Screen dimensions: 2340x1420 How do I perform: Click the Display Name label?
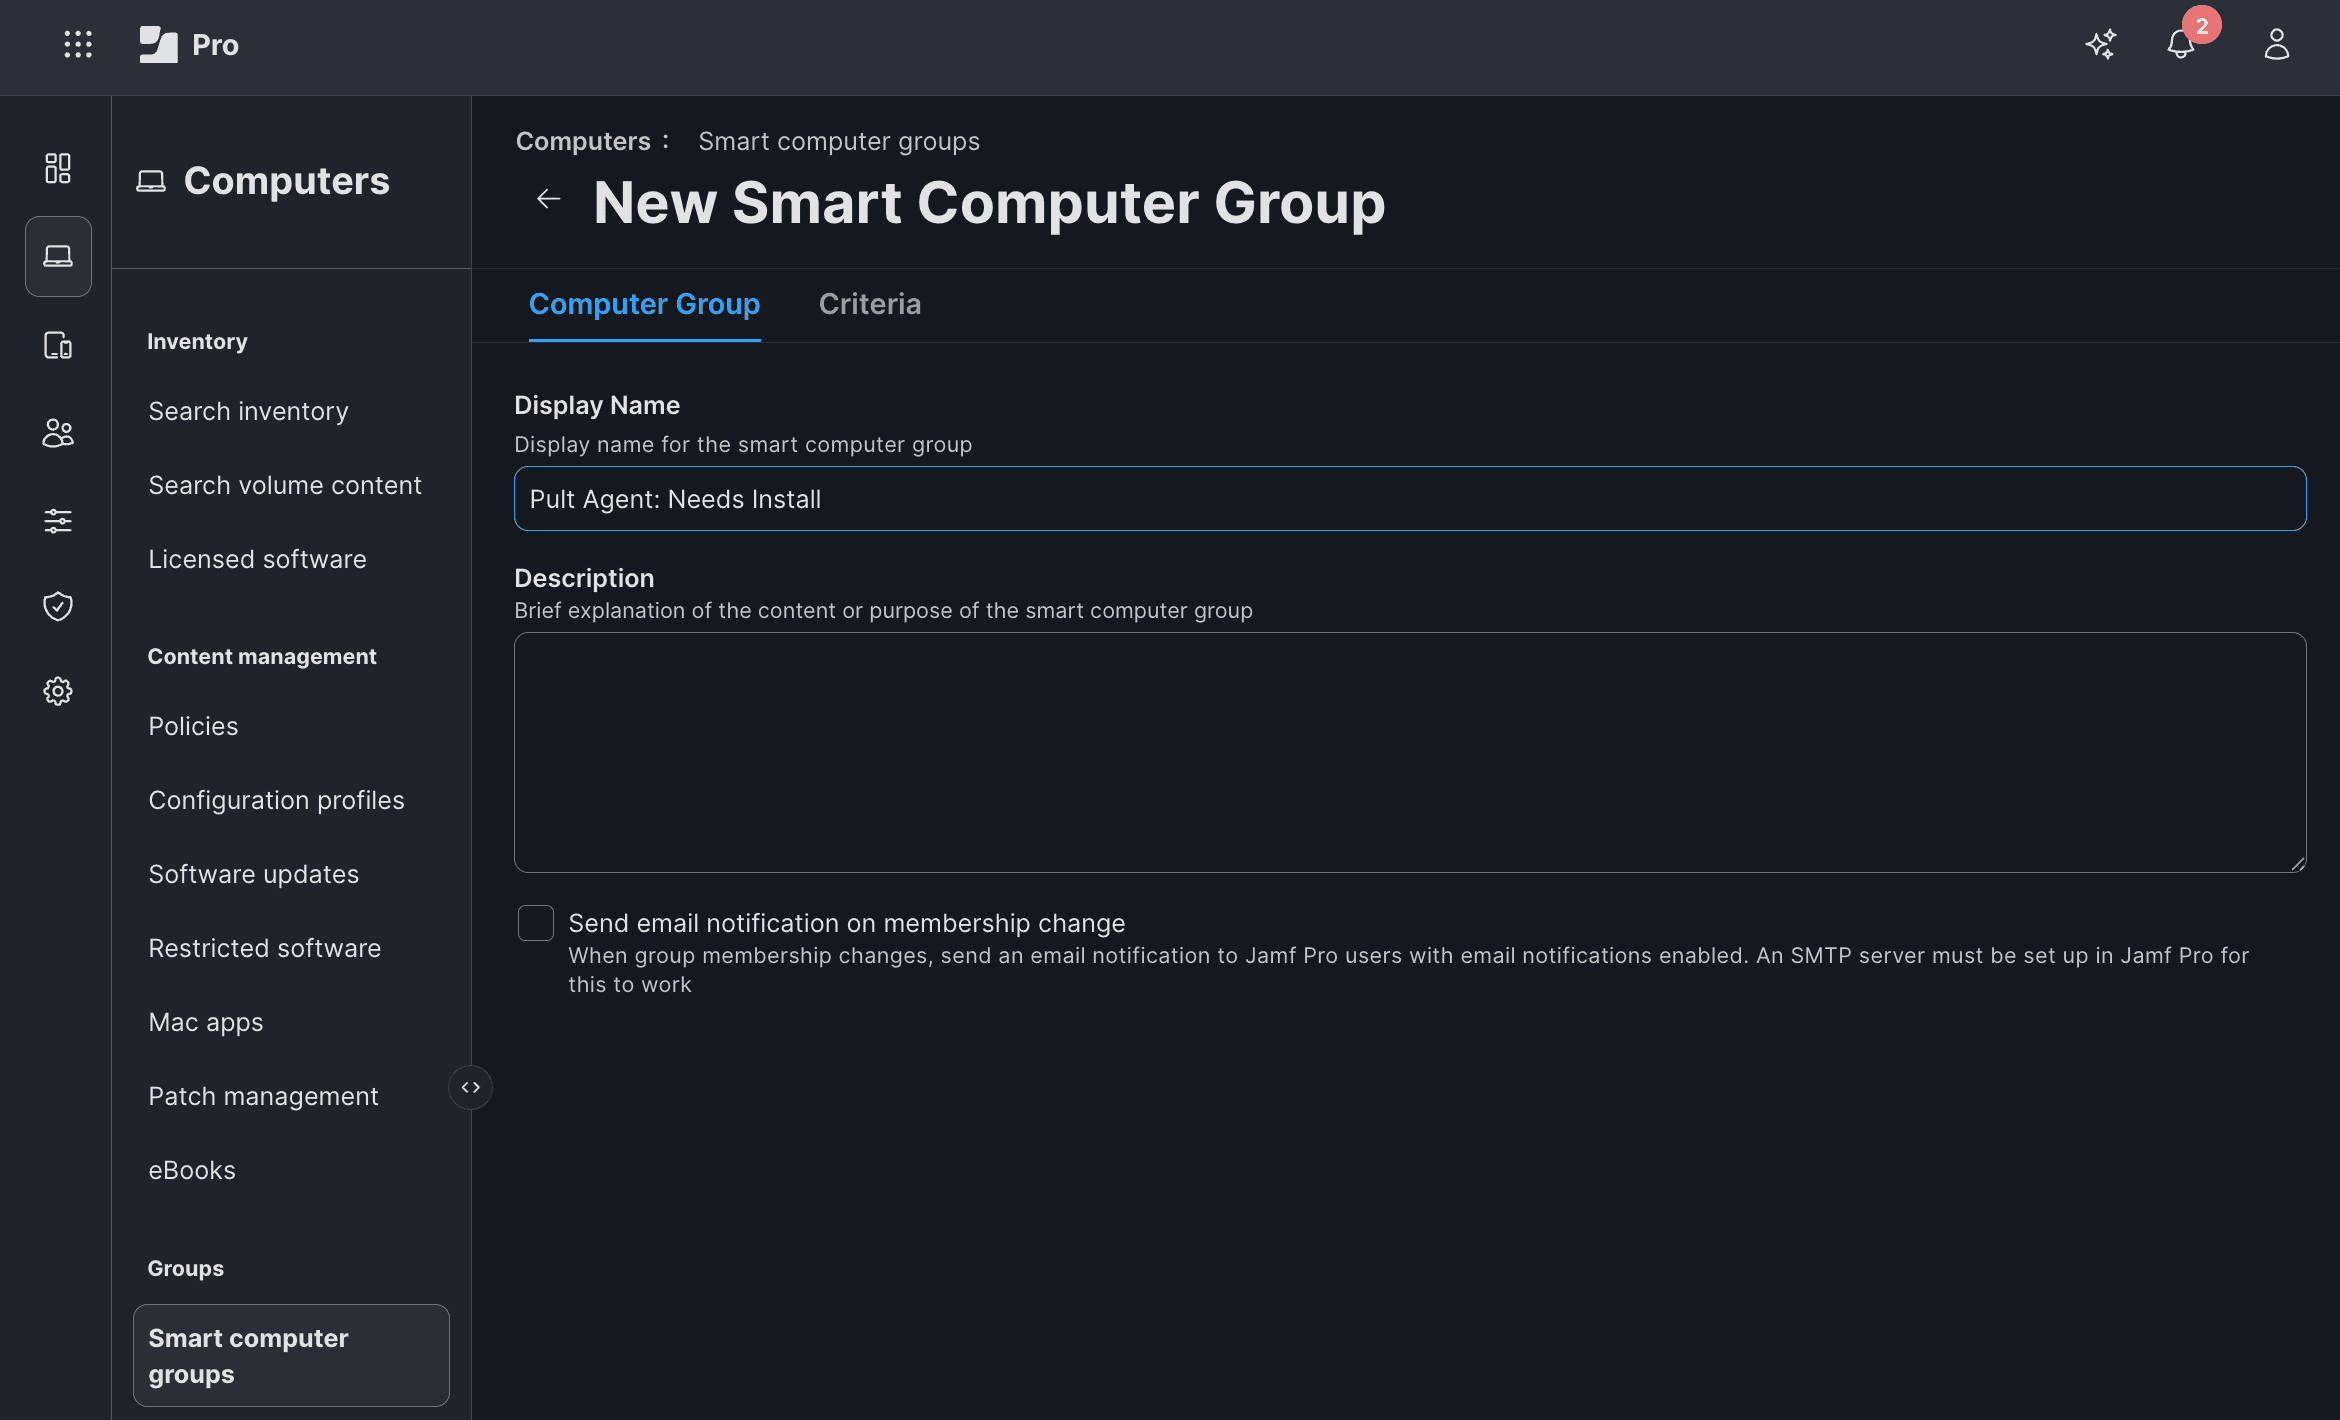597,405
